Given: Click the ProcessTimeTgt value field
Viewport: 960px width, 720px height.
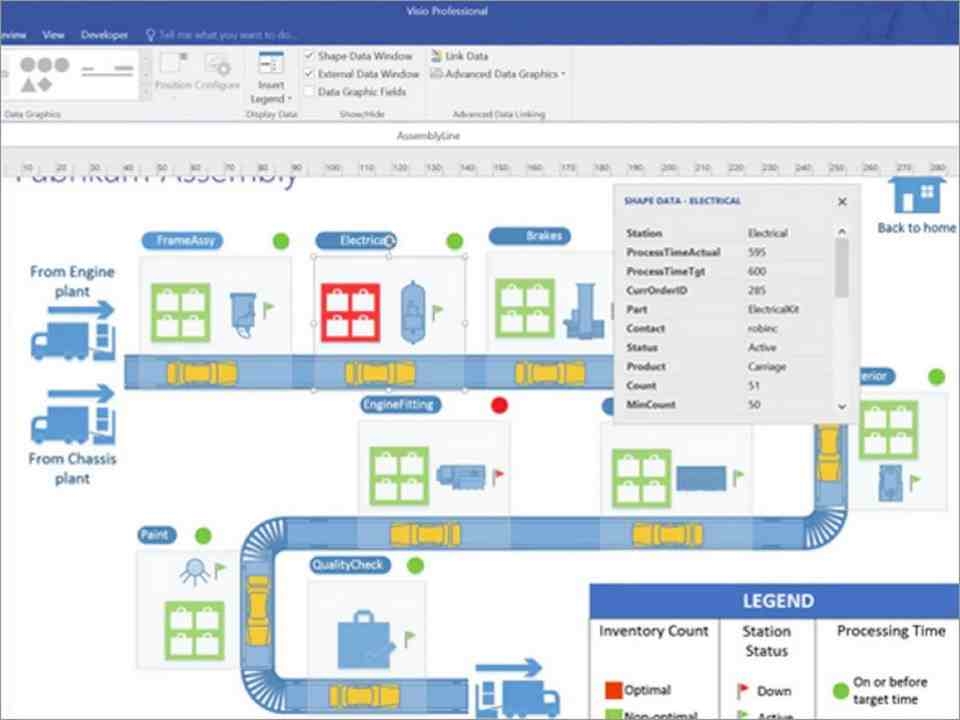Looking at the screenshot, I should [x=757, y=271].
